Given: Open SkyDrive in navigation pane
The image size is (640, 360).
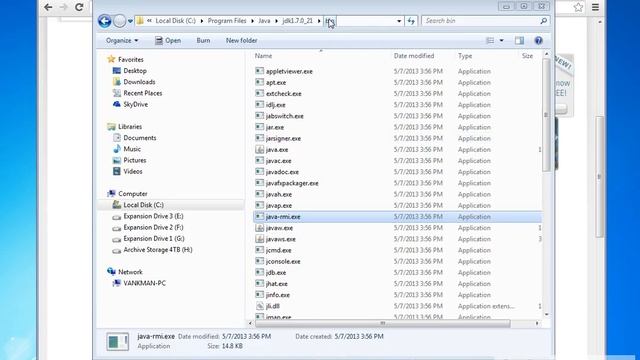Looking at the screenshot, I should (x=136, y=104).
